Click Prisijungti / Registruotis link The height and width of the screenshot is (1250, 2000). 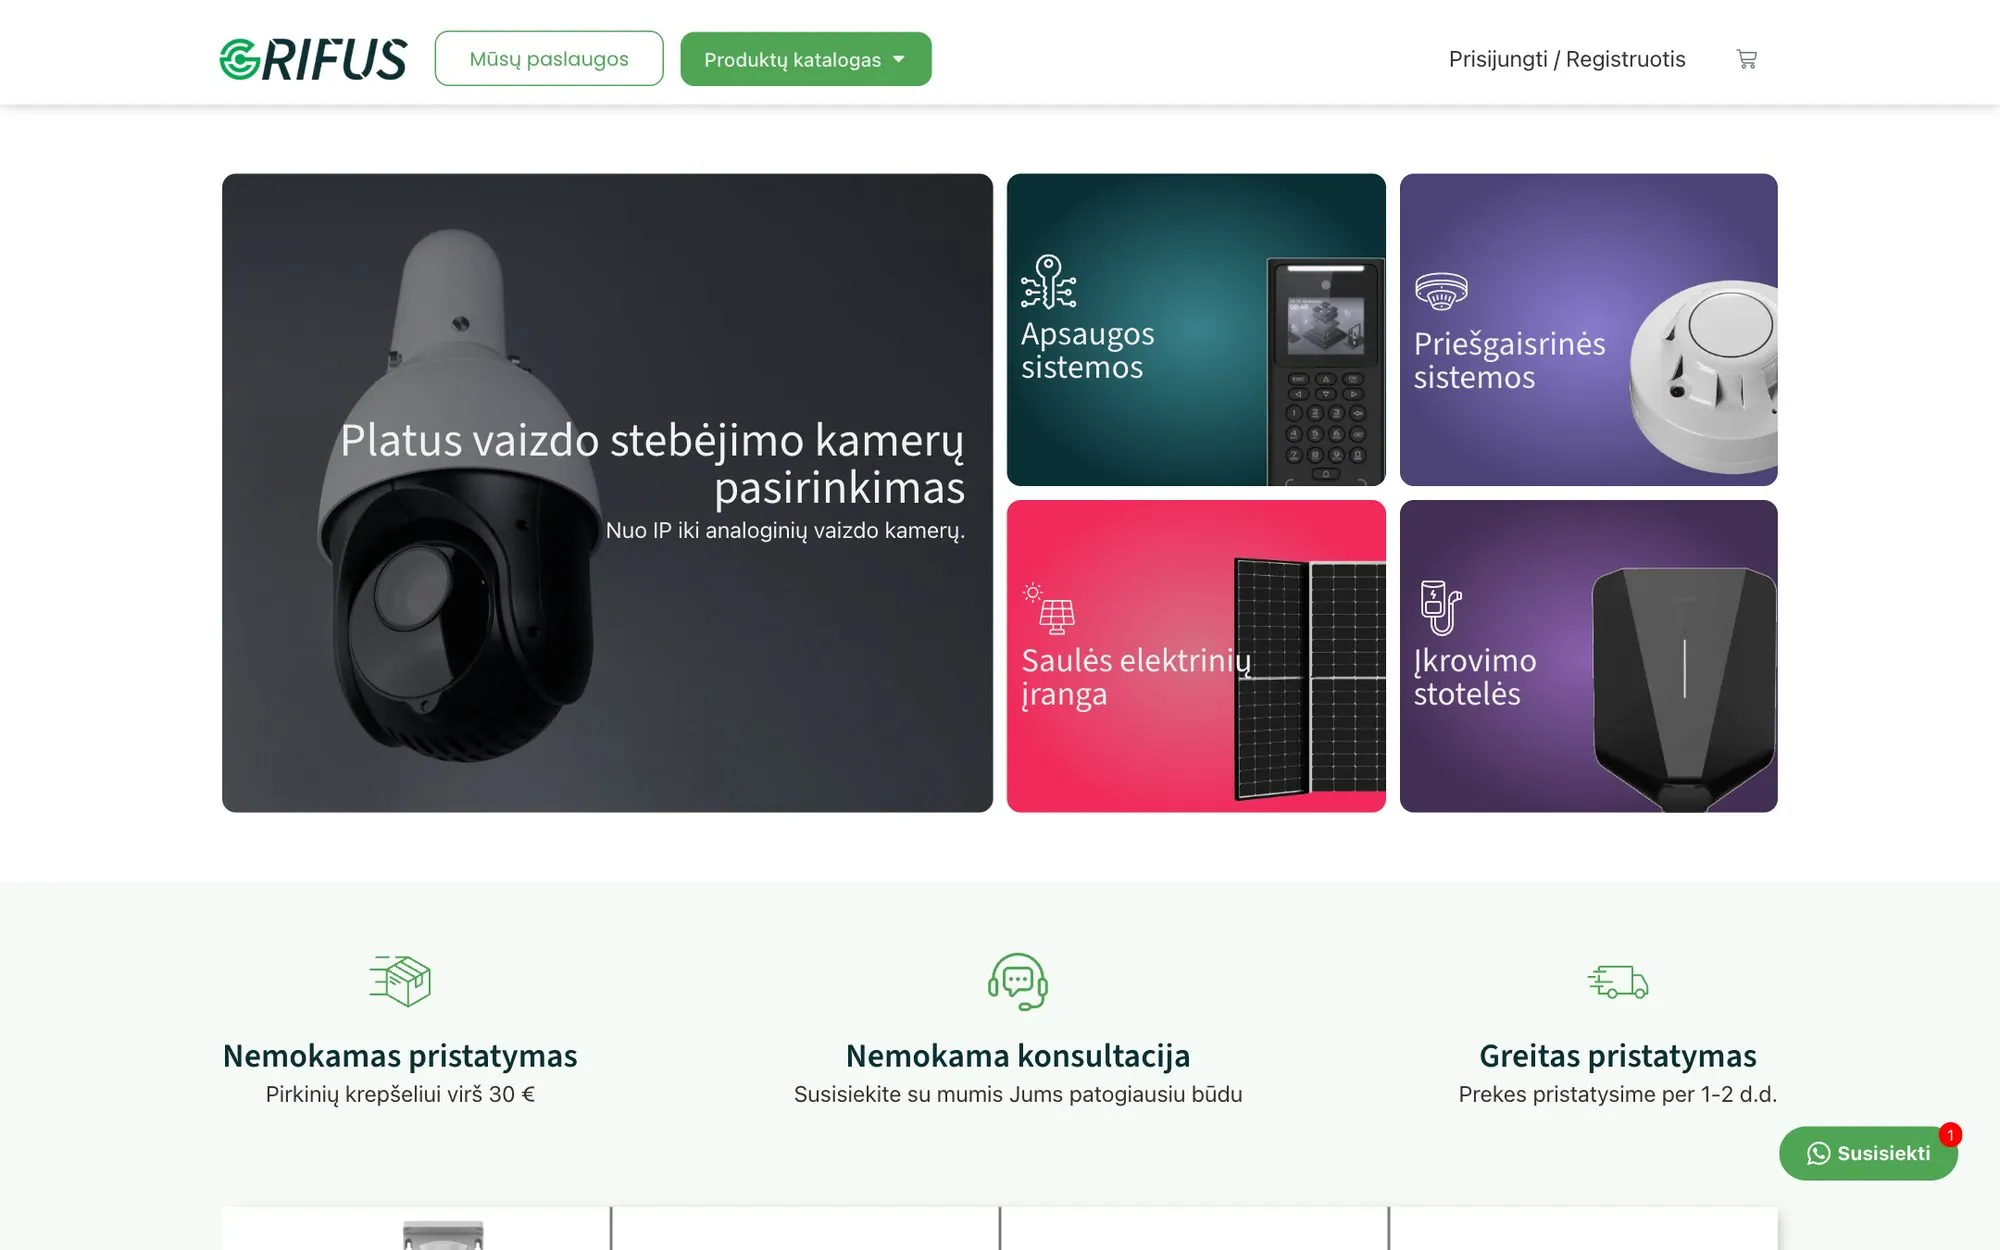[x=1567, y=59]
